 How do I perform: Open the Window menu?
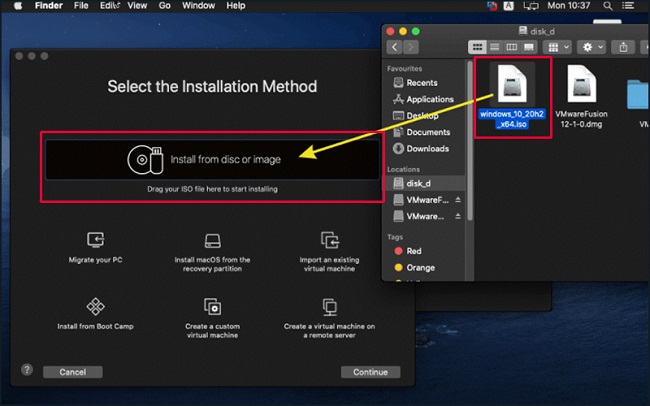click(x=201, y=6)
